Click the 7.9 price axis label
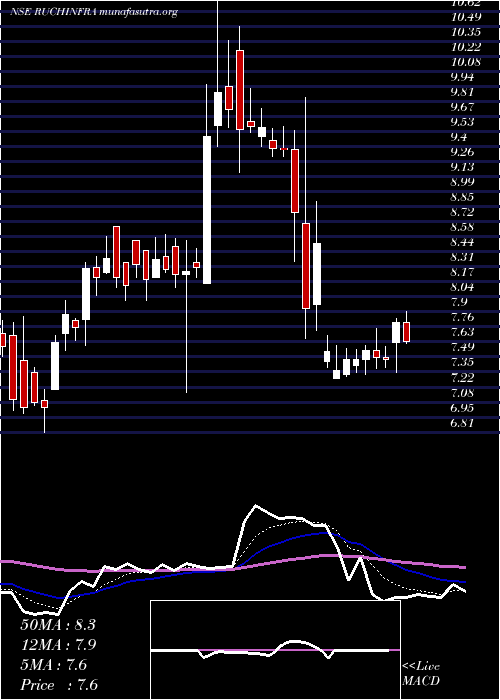 pyautogui.click(x=459, y=302)
